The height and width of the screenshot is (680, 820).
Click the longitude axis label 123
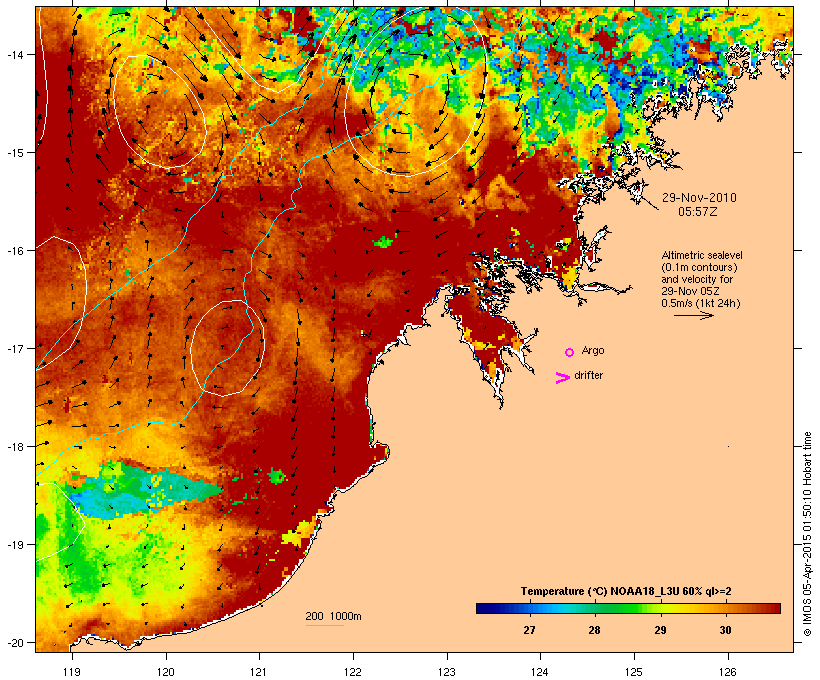pyautogui.click(x=447, y=672)
